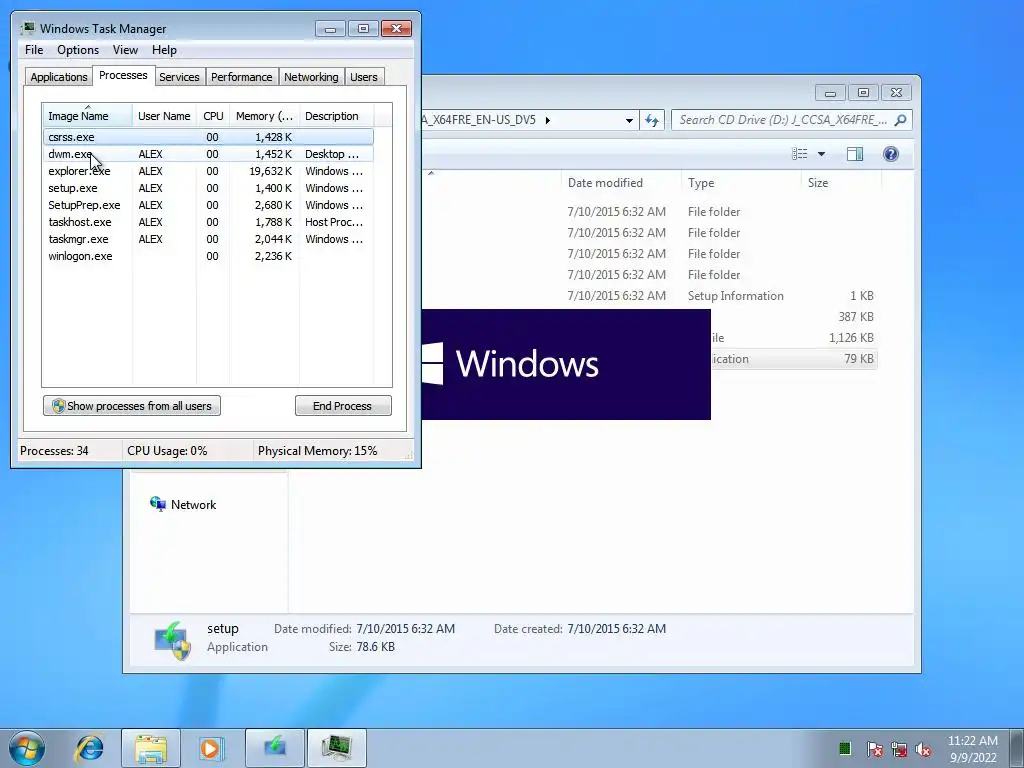Viewport: 1024px width, 768px height.
Task: Sort by User Name column
Action: click(164, 116)
